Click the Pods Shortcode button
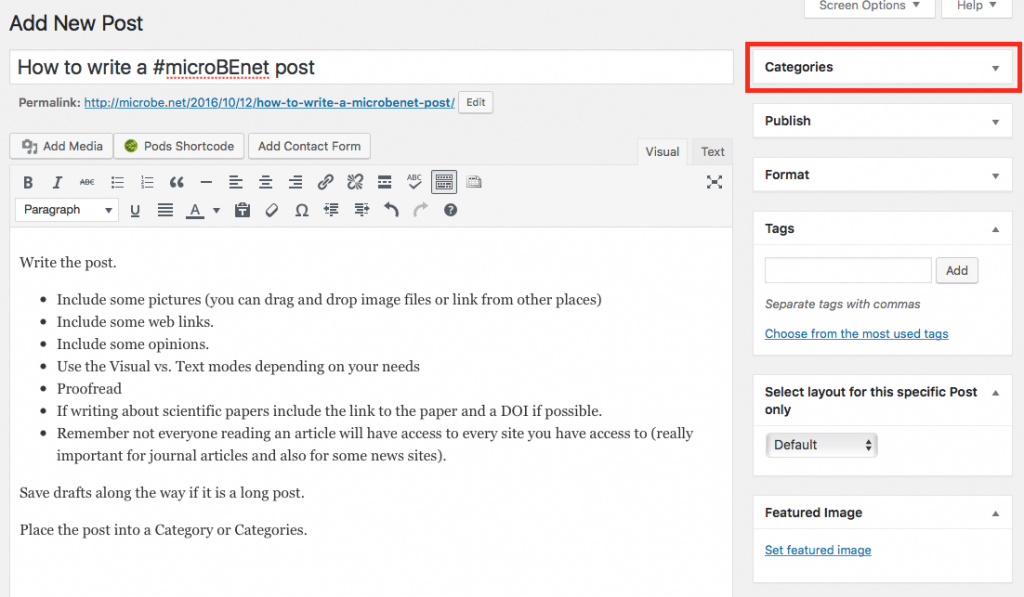The image size is (1024, 597). (x=179, y=146)
